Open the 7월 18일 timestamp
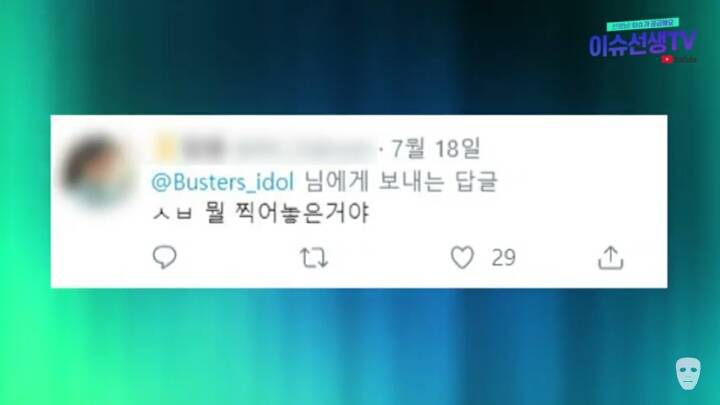Image resolution: width=720 pixels, height=405 pixels. 436,148
